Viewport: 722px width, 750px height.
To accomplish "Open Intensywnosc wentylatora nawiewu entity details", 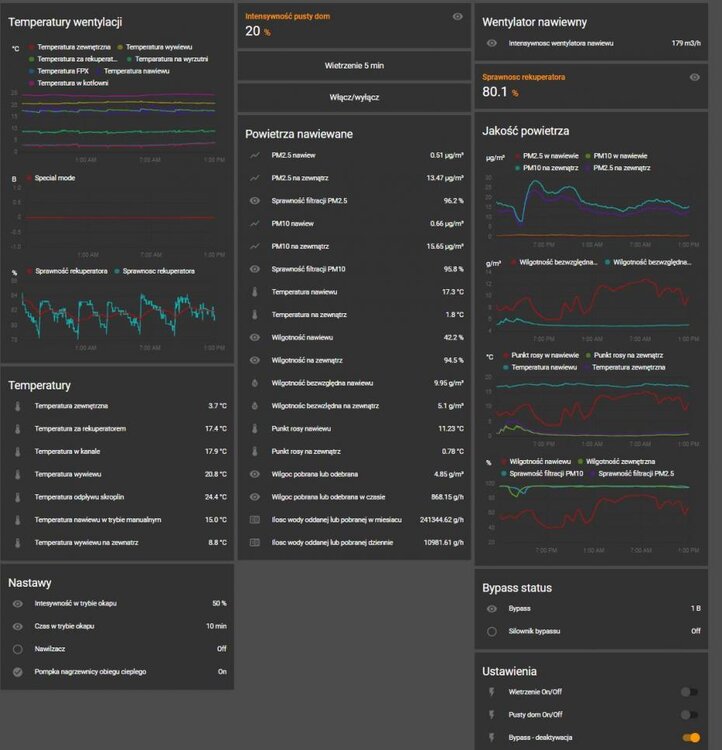I will [x=560, y=43].
